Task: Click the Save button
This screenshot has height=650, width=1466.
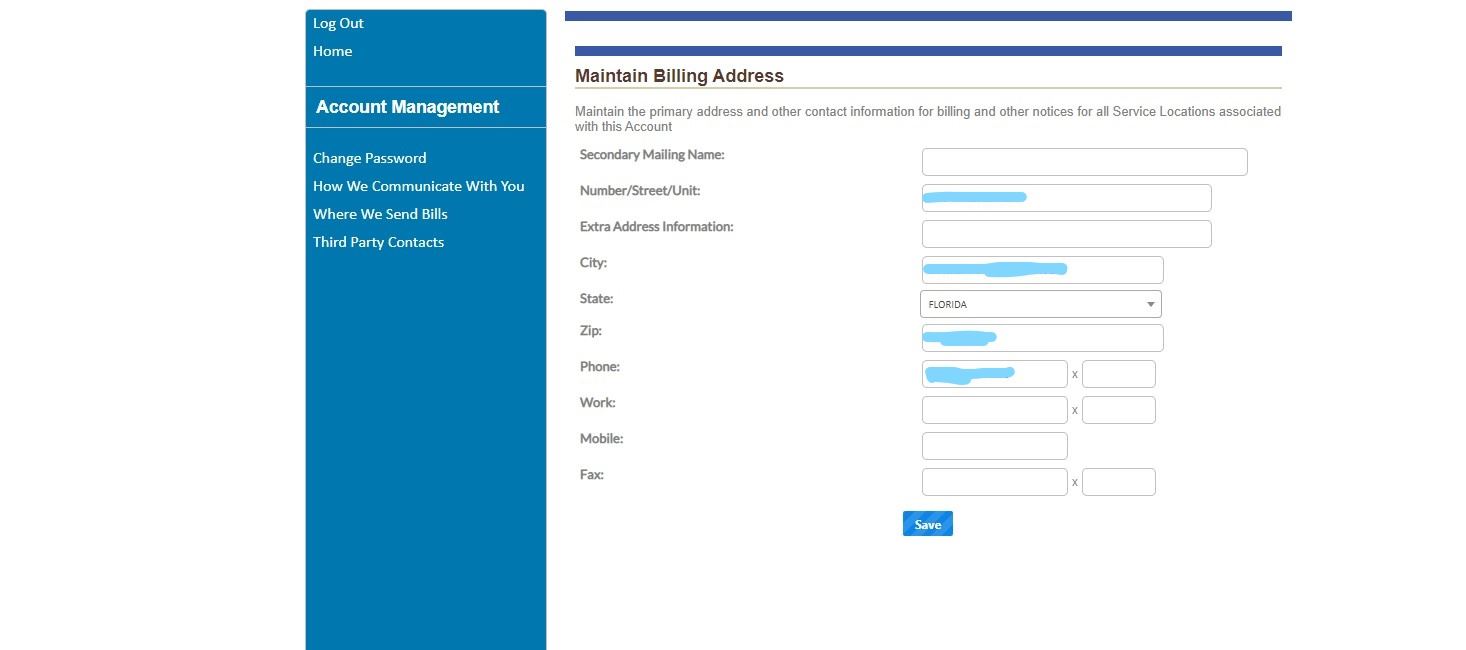Action: point(927,523)
